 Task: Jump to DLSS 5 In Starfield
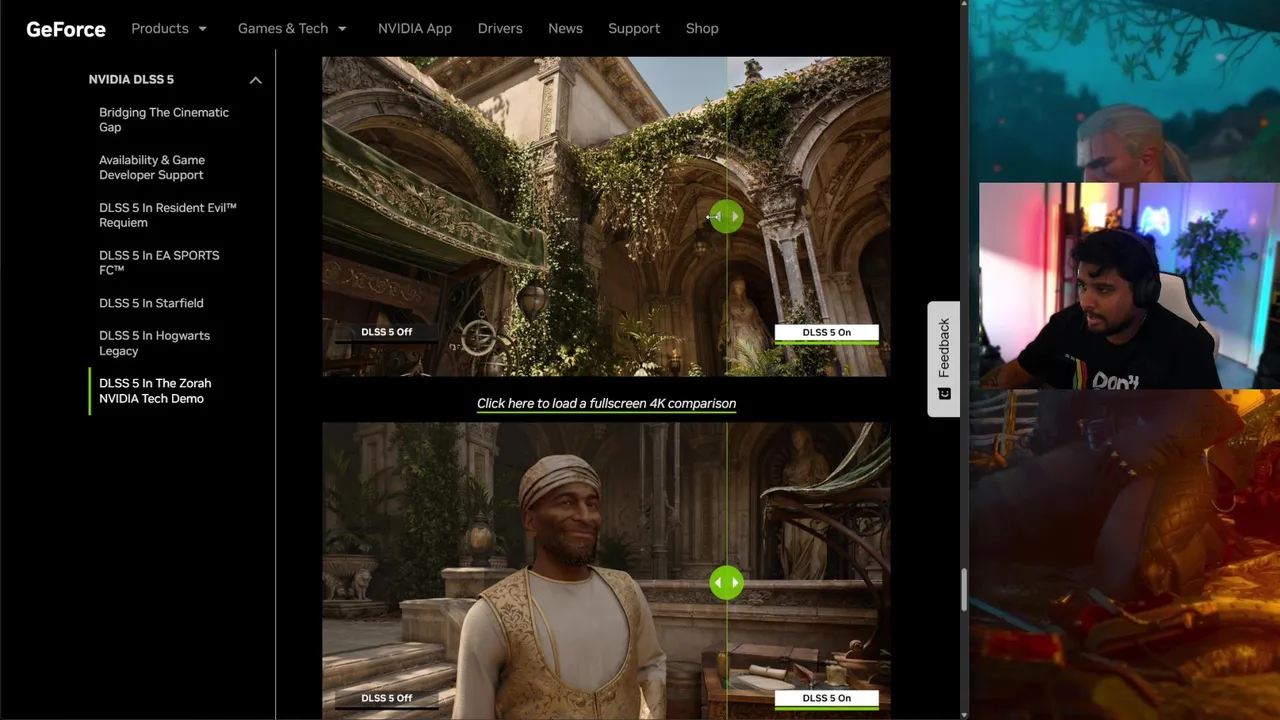pos(151,303)
